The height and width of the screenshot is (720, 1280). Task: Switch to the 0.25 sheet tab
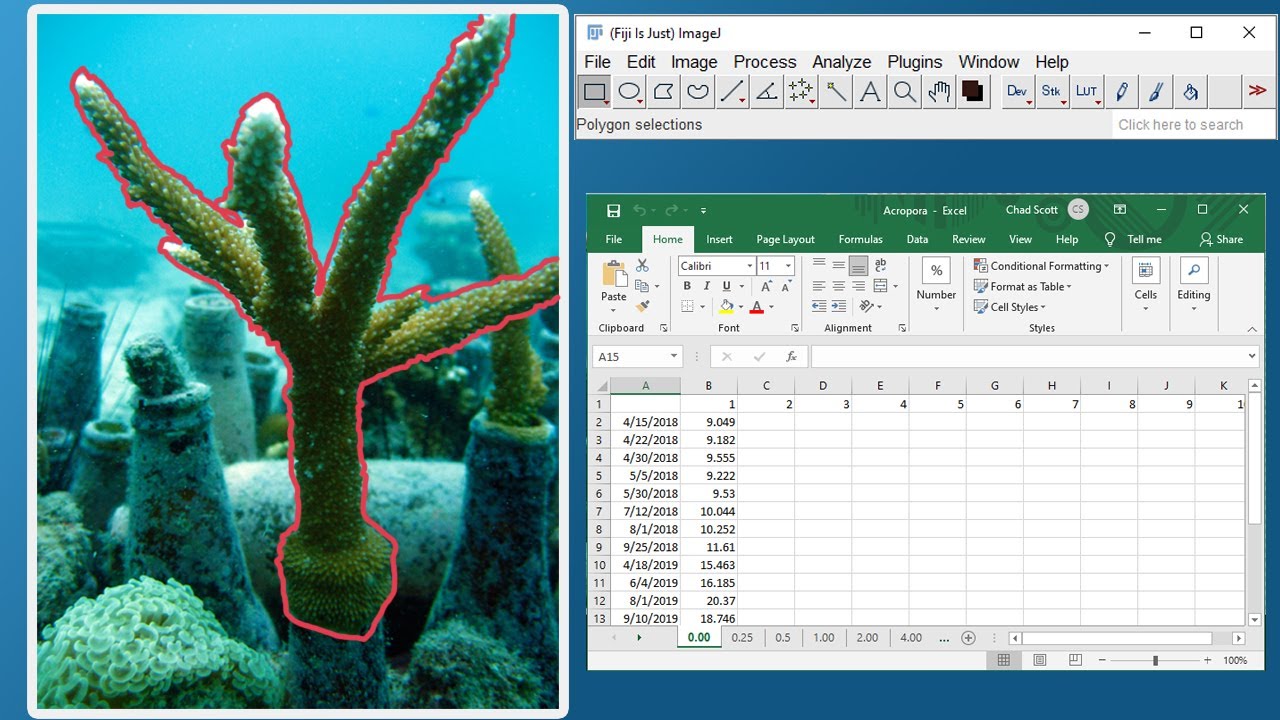point(742,638)
